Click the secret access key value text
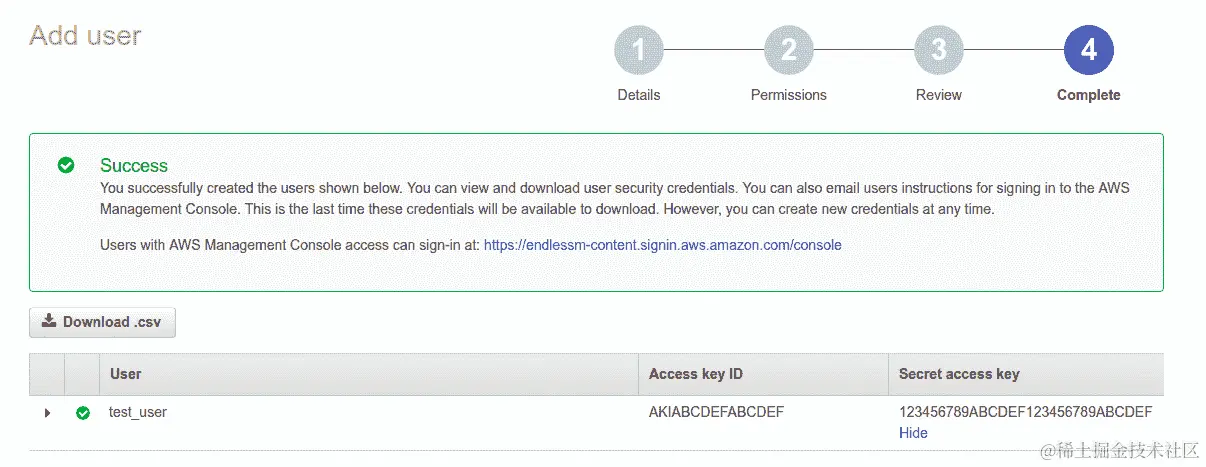The width and height of the screenshot is (1206, 467). (x=1025, y=412)
